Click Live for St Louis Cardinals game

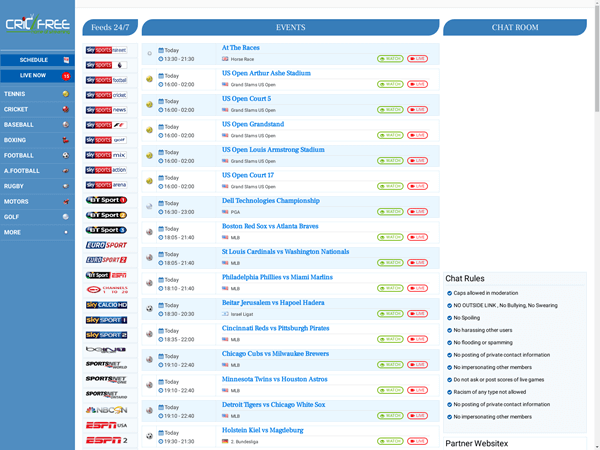tap(417, 262)
